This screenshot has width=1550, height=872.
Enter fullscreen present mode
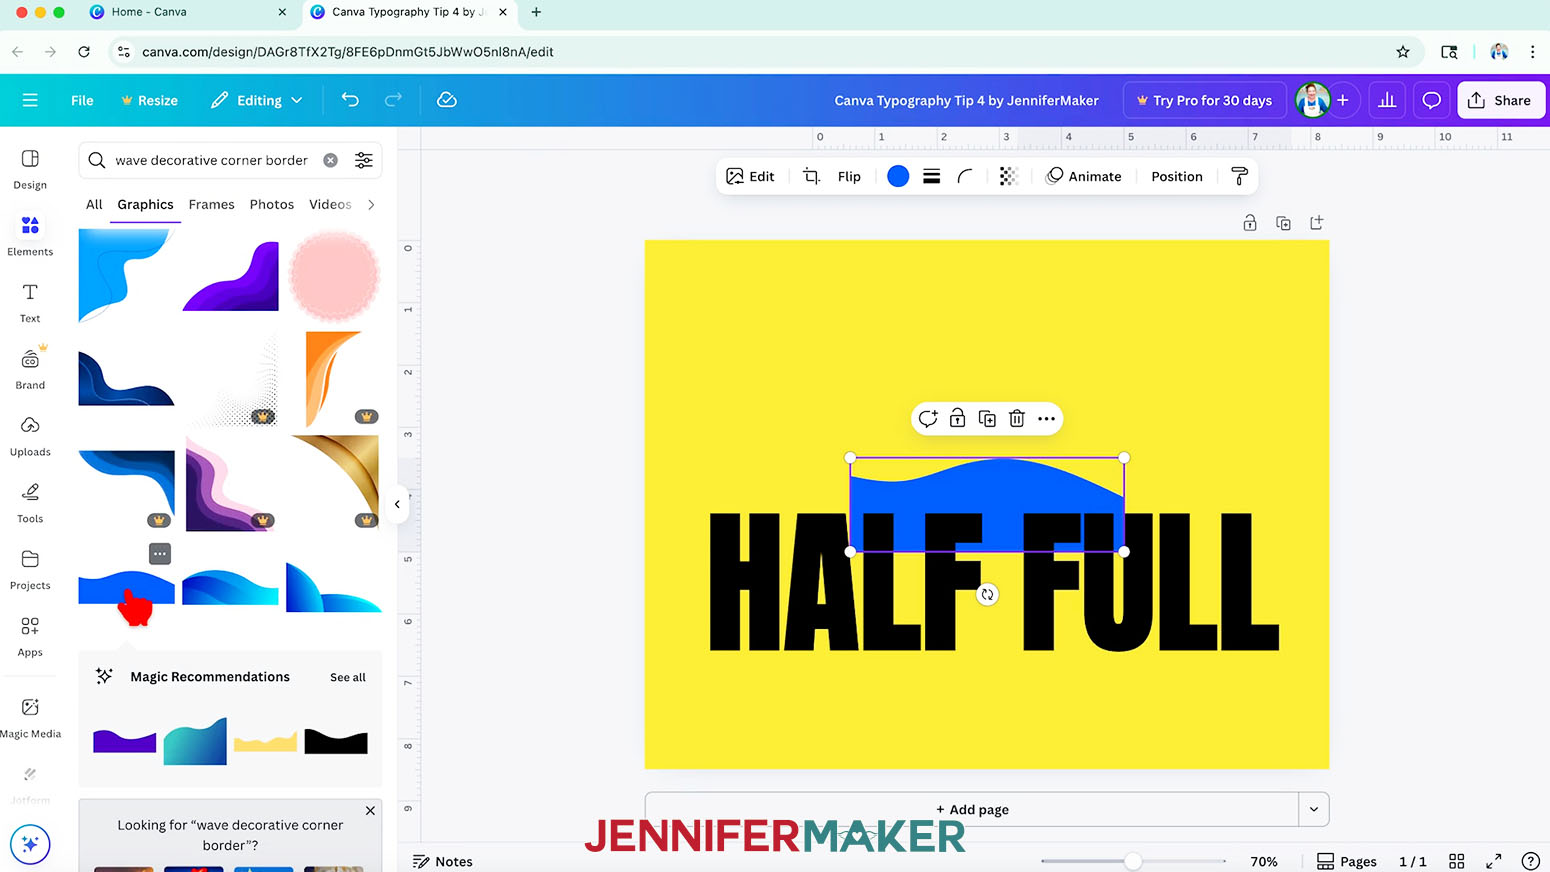click(x=1493, y=861)
